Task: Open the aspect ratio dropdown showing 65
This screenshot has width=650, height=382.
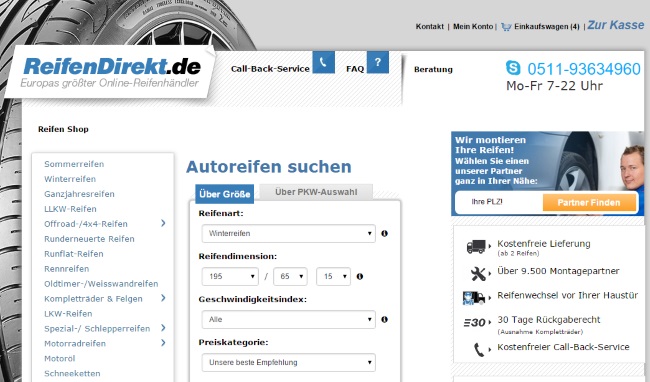Action: click(290, 276)
